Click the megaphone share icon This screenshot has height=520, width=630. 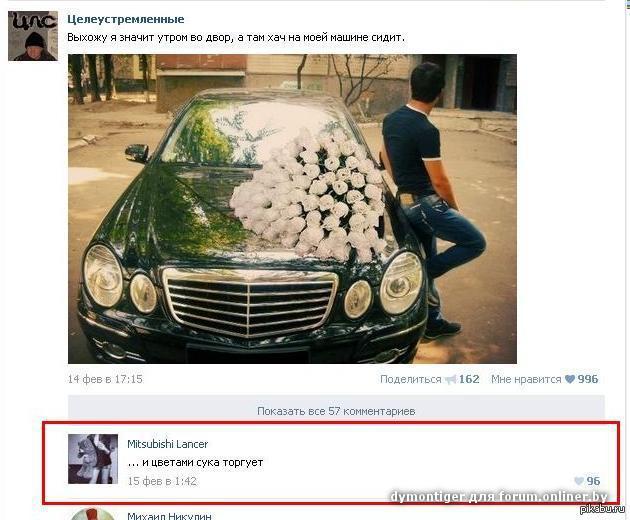[x=451, y=379]
